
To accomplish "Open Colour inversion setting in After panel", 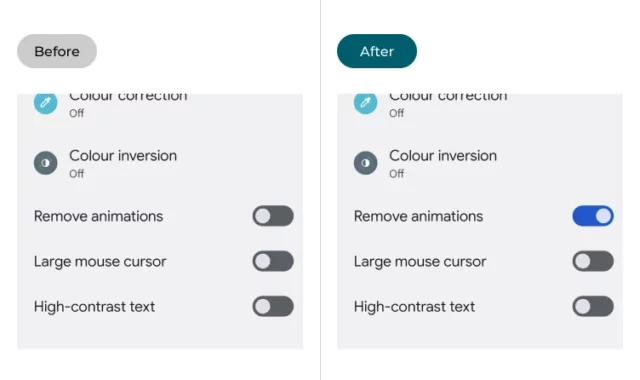I will point(480,163).
